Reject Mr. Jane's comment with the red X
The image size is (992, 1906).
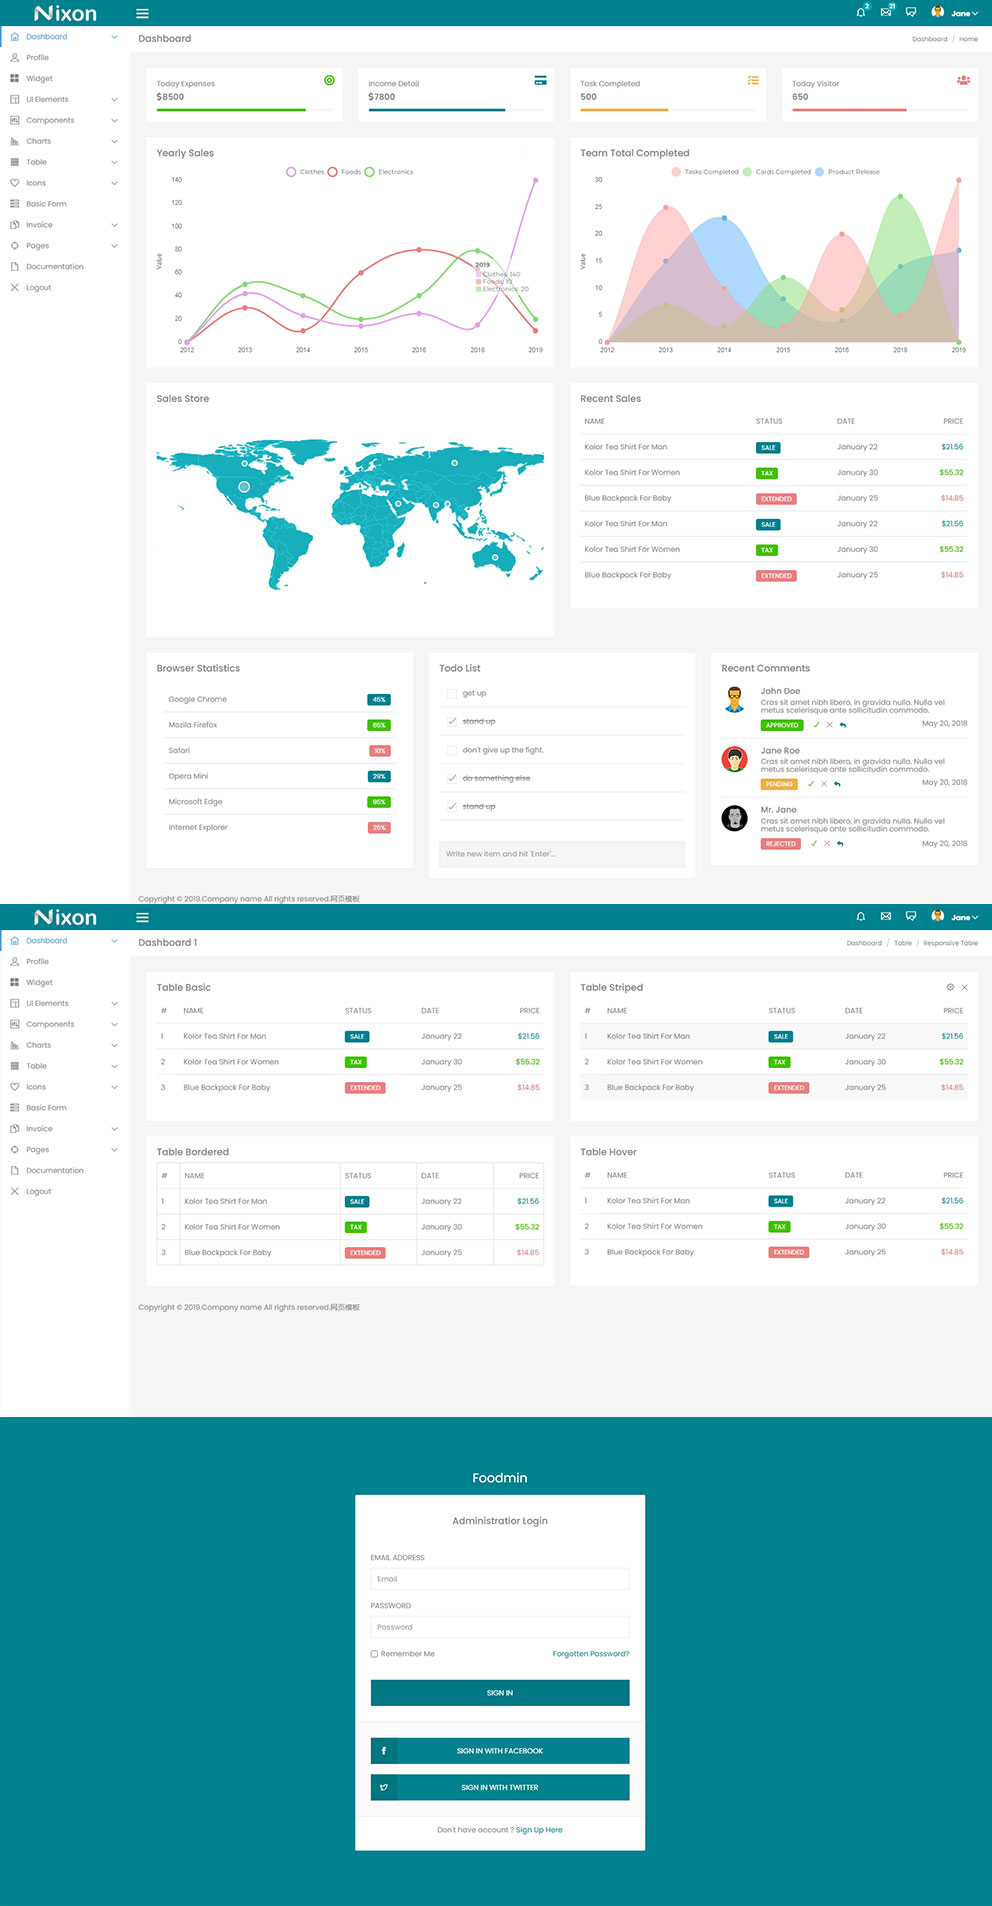pyautogui.click(x=827, y=844)
